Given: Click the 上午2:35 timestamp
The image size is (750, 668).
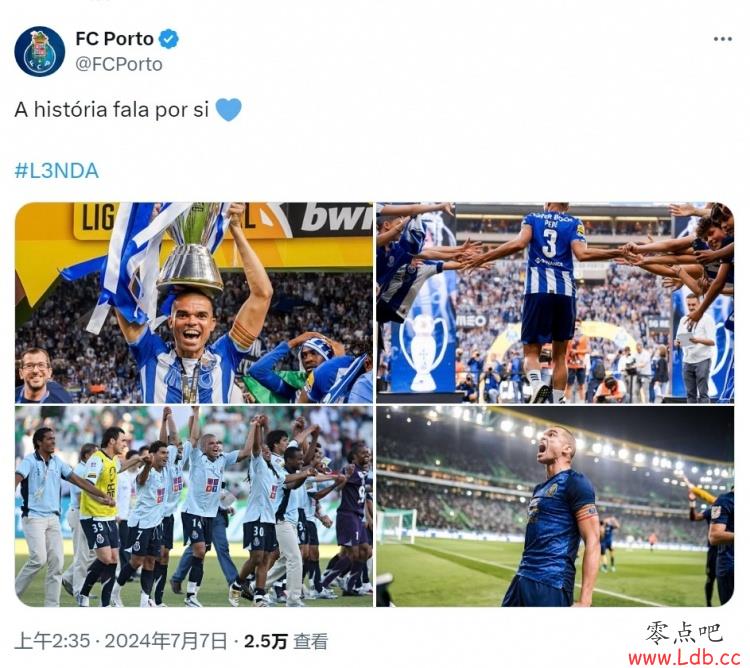Looking at the screenshot, I should click(52, 641).
